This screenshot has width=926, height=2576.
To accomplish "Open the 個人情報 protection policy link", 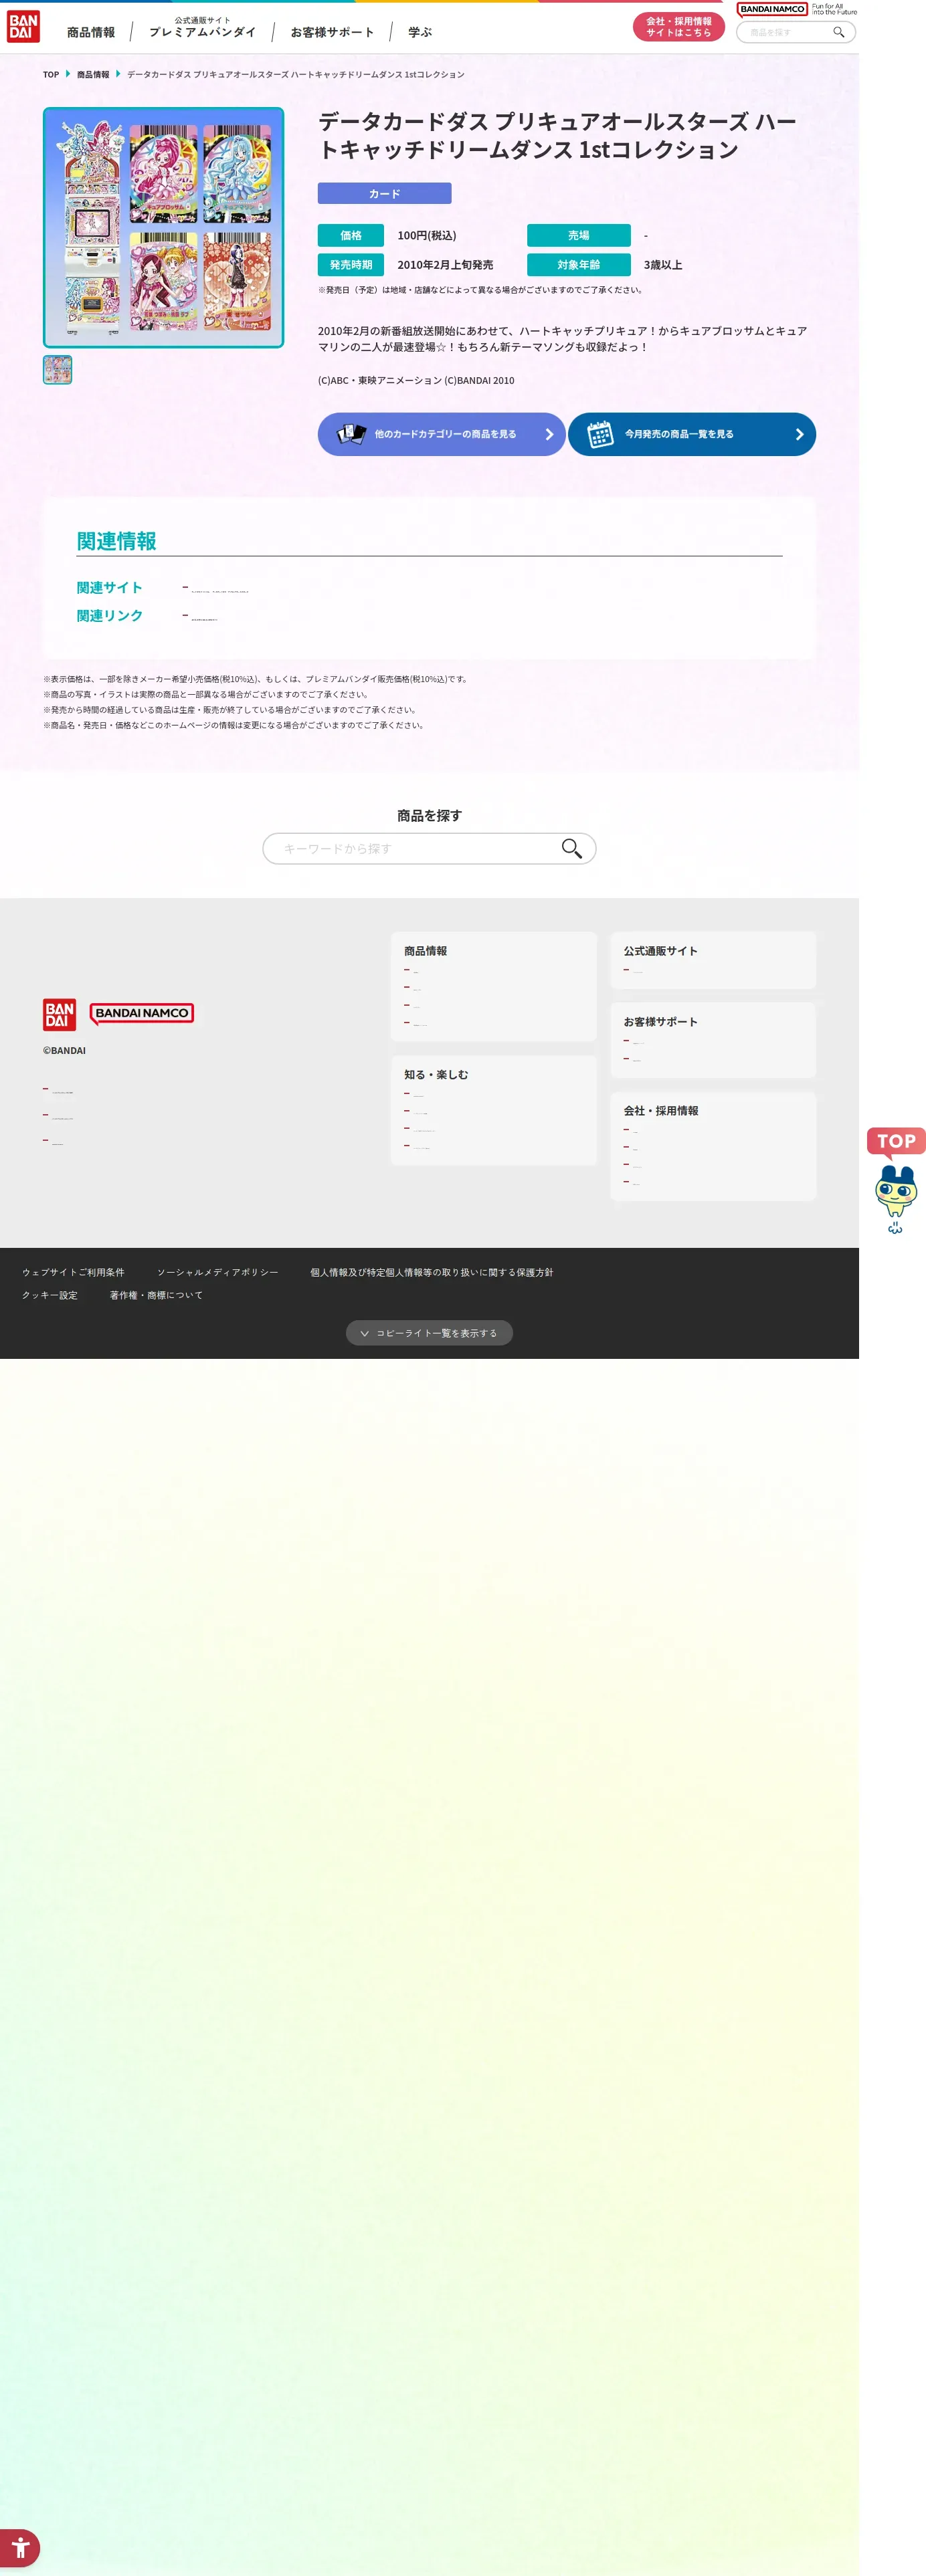I will [431, 1272].
